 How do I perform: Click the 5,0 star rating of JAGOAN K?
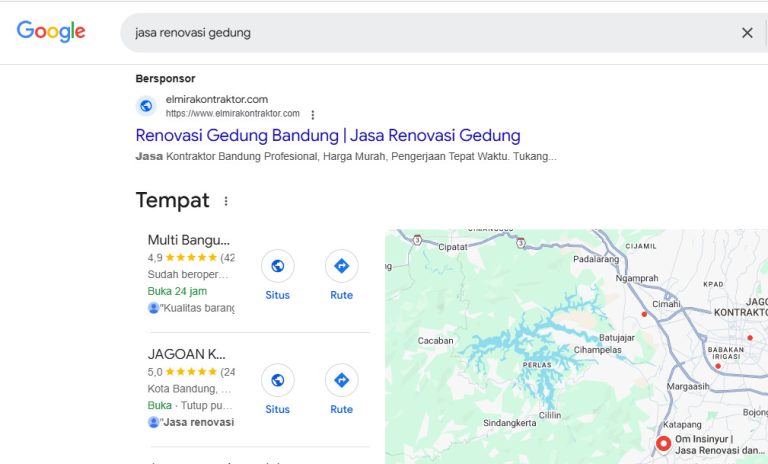click(191, 372)
